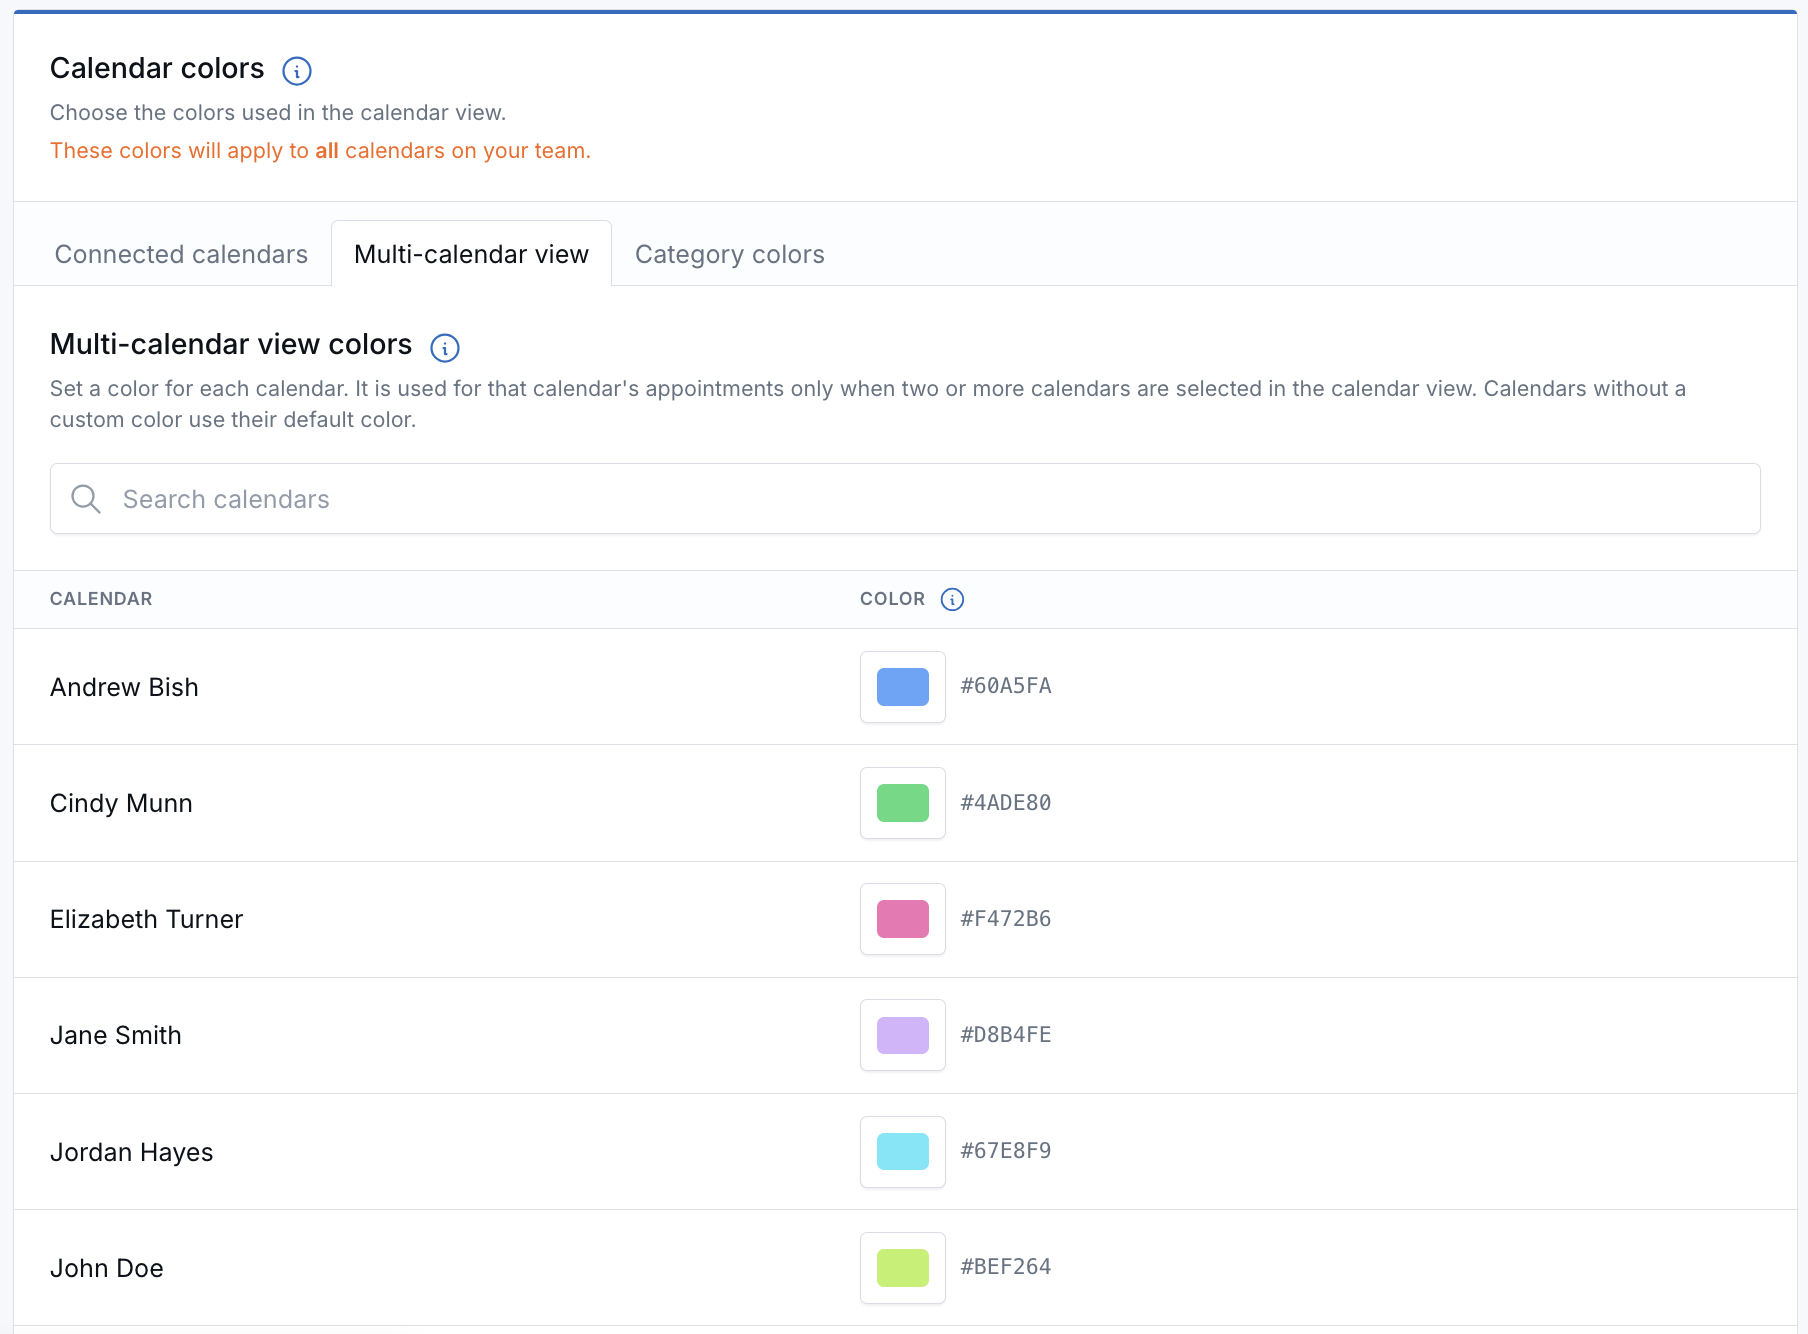Click the orange team-wide colors warning text

(320, 151)
